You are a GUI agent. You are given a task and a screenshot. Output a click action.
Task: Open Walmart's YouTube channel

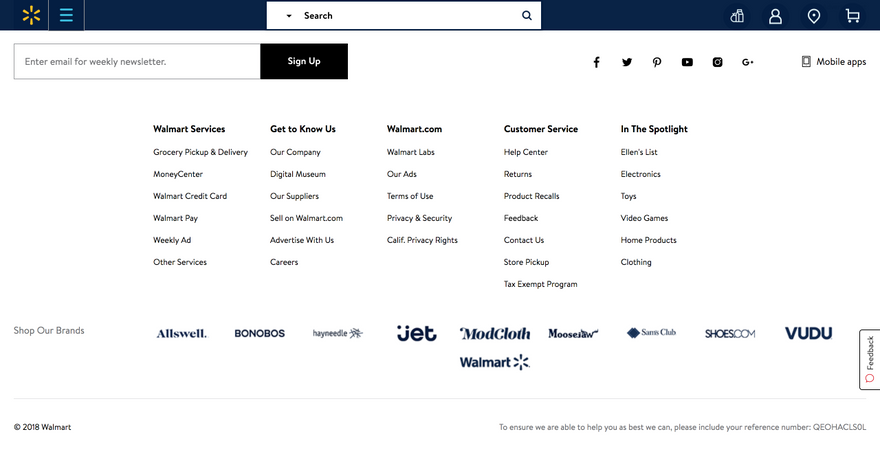(x=687, y=62)
